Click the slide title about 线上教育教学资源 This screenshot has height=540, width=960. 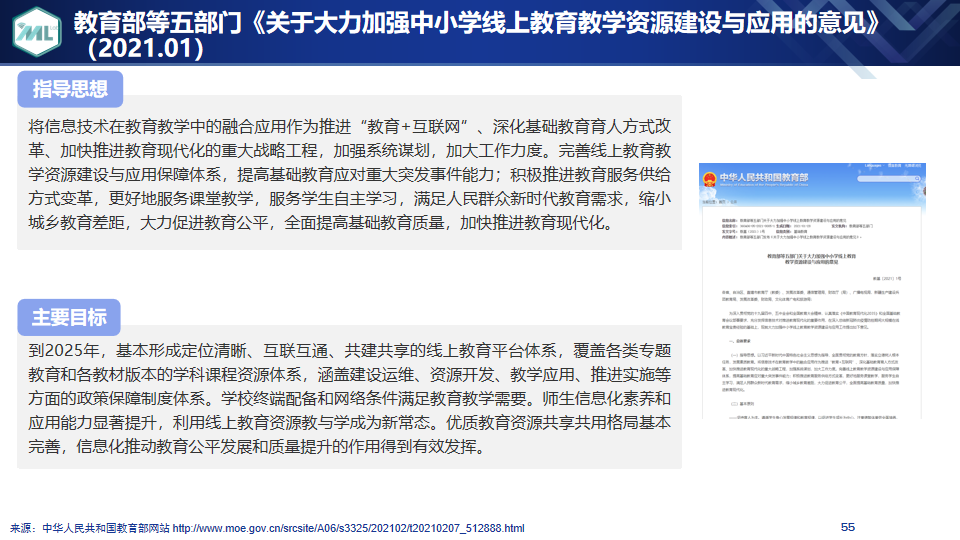tap(480, 21)
